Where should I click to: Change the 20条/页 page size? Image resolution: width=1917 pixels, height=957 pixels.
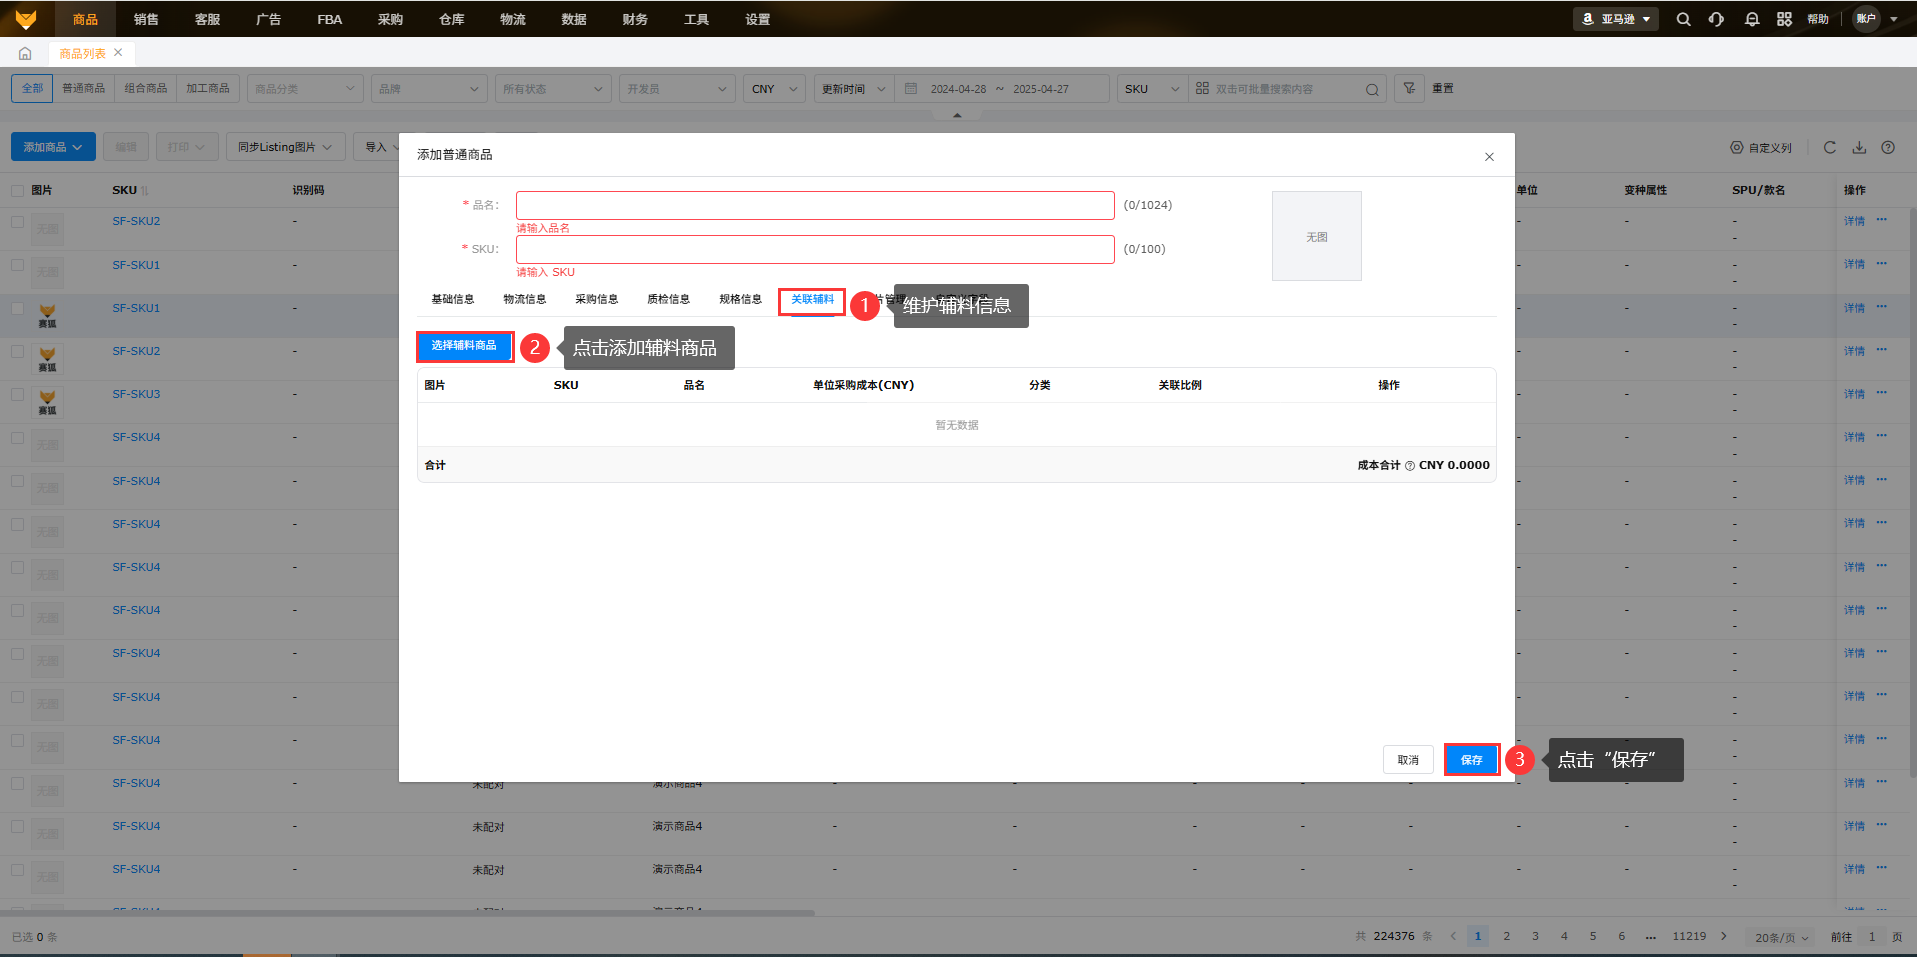click(x=1782, y=938)
